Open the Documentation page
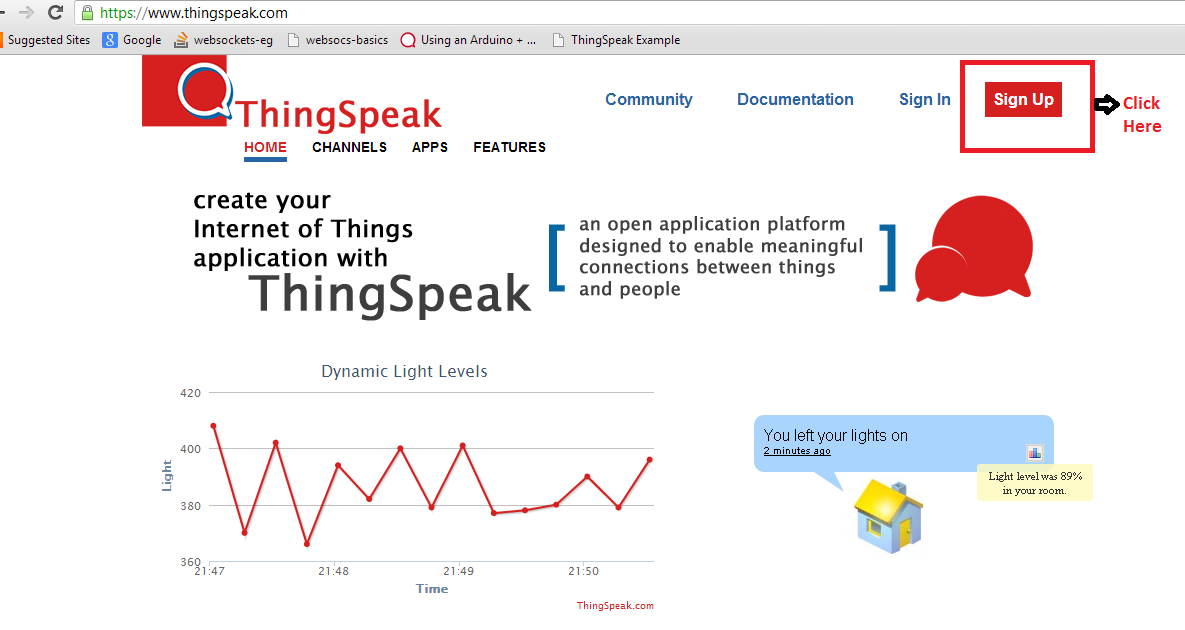Viewport: 1185px width, 630px height. click(x=795, y=99)
